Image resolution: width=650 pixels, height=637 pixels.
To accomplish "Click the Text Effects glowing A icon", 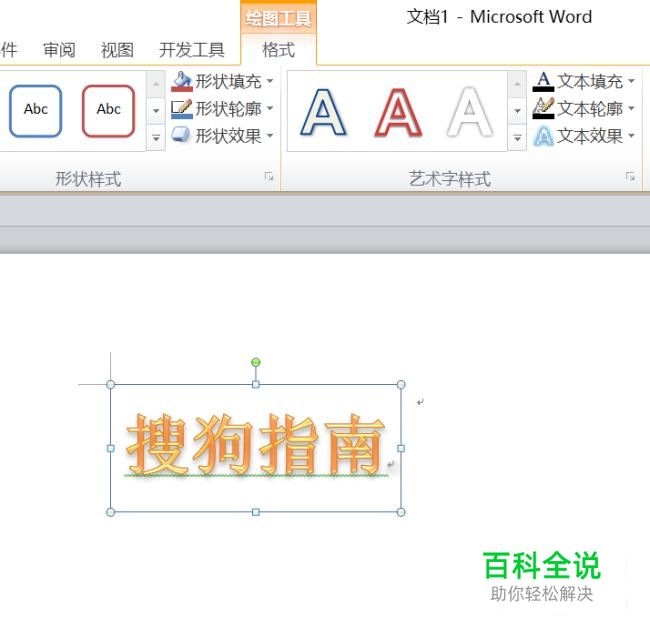I will [543, 136].
